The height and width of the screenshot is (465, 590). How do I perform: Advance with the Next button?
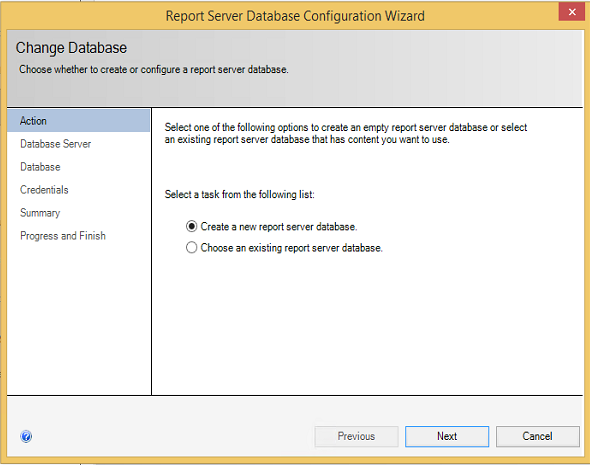[447, 436]
